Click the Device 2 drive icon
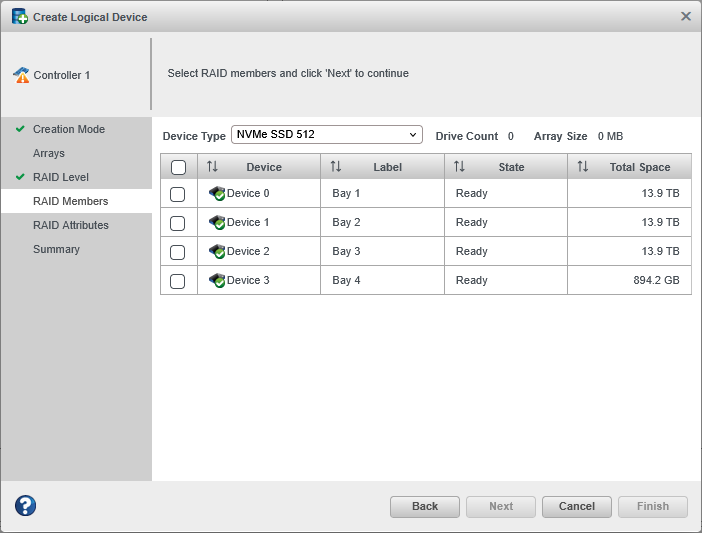The width and height of the screenshot is (702, 533). 216,252
